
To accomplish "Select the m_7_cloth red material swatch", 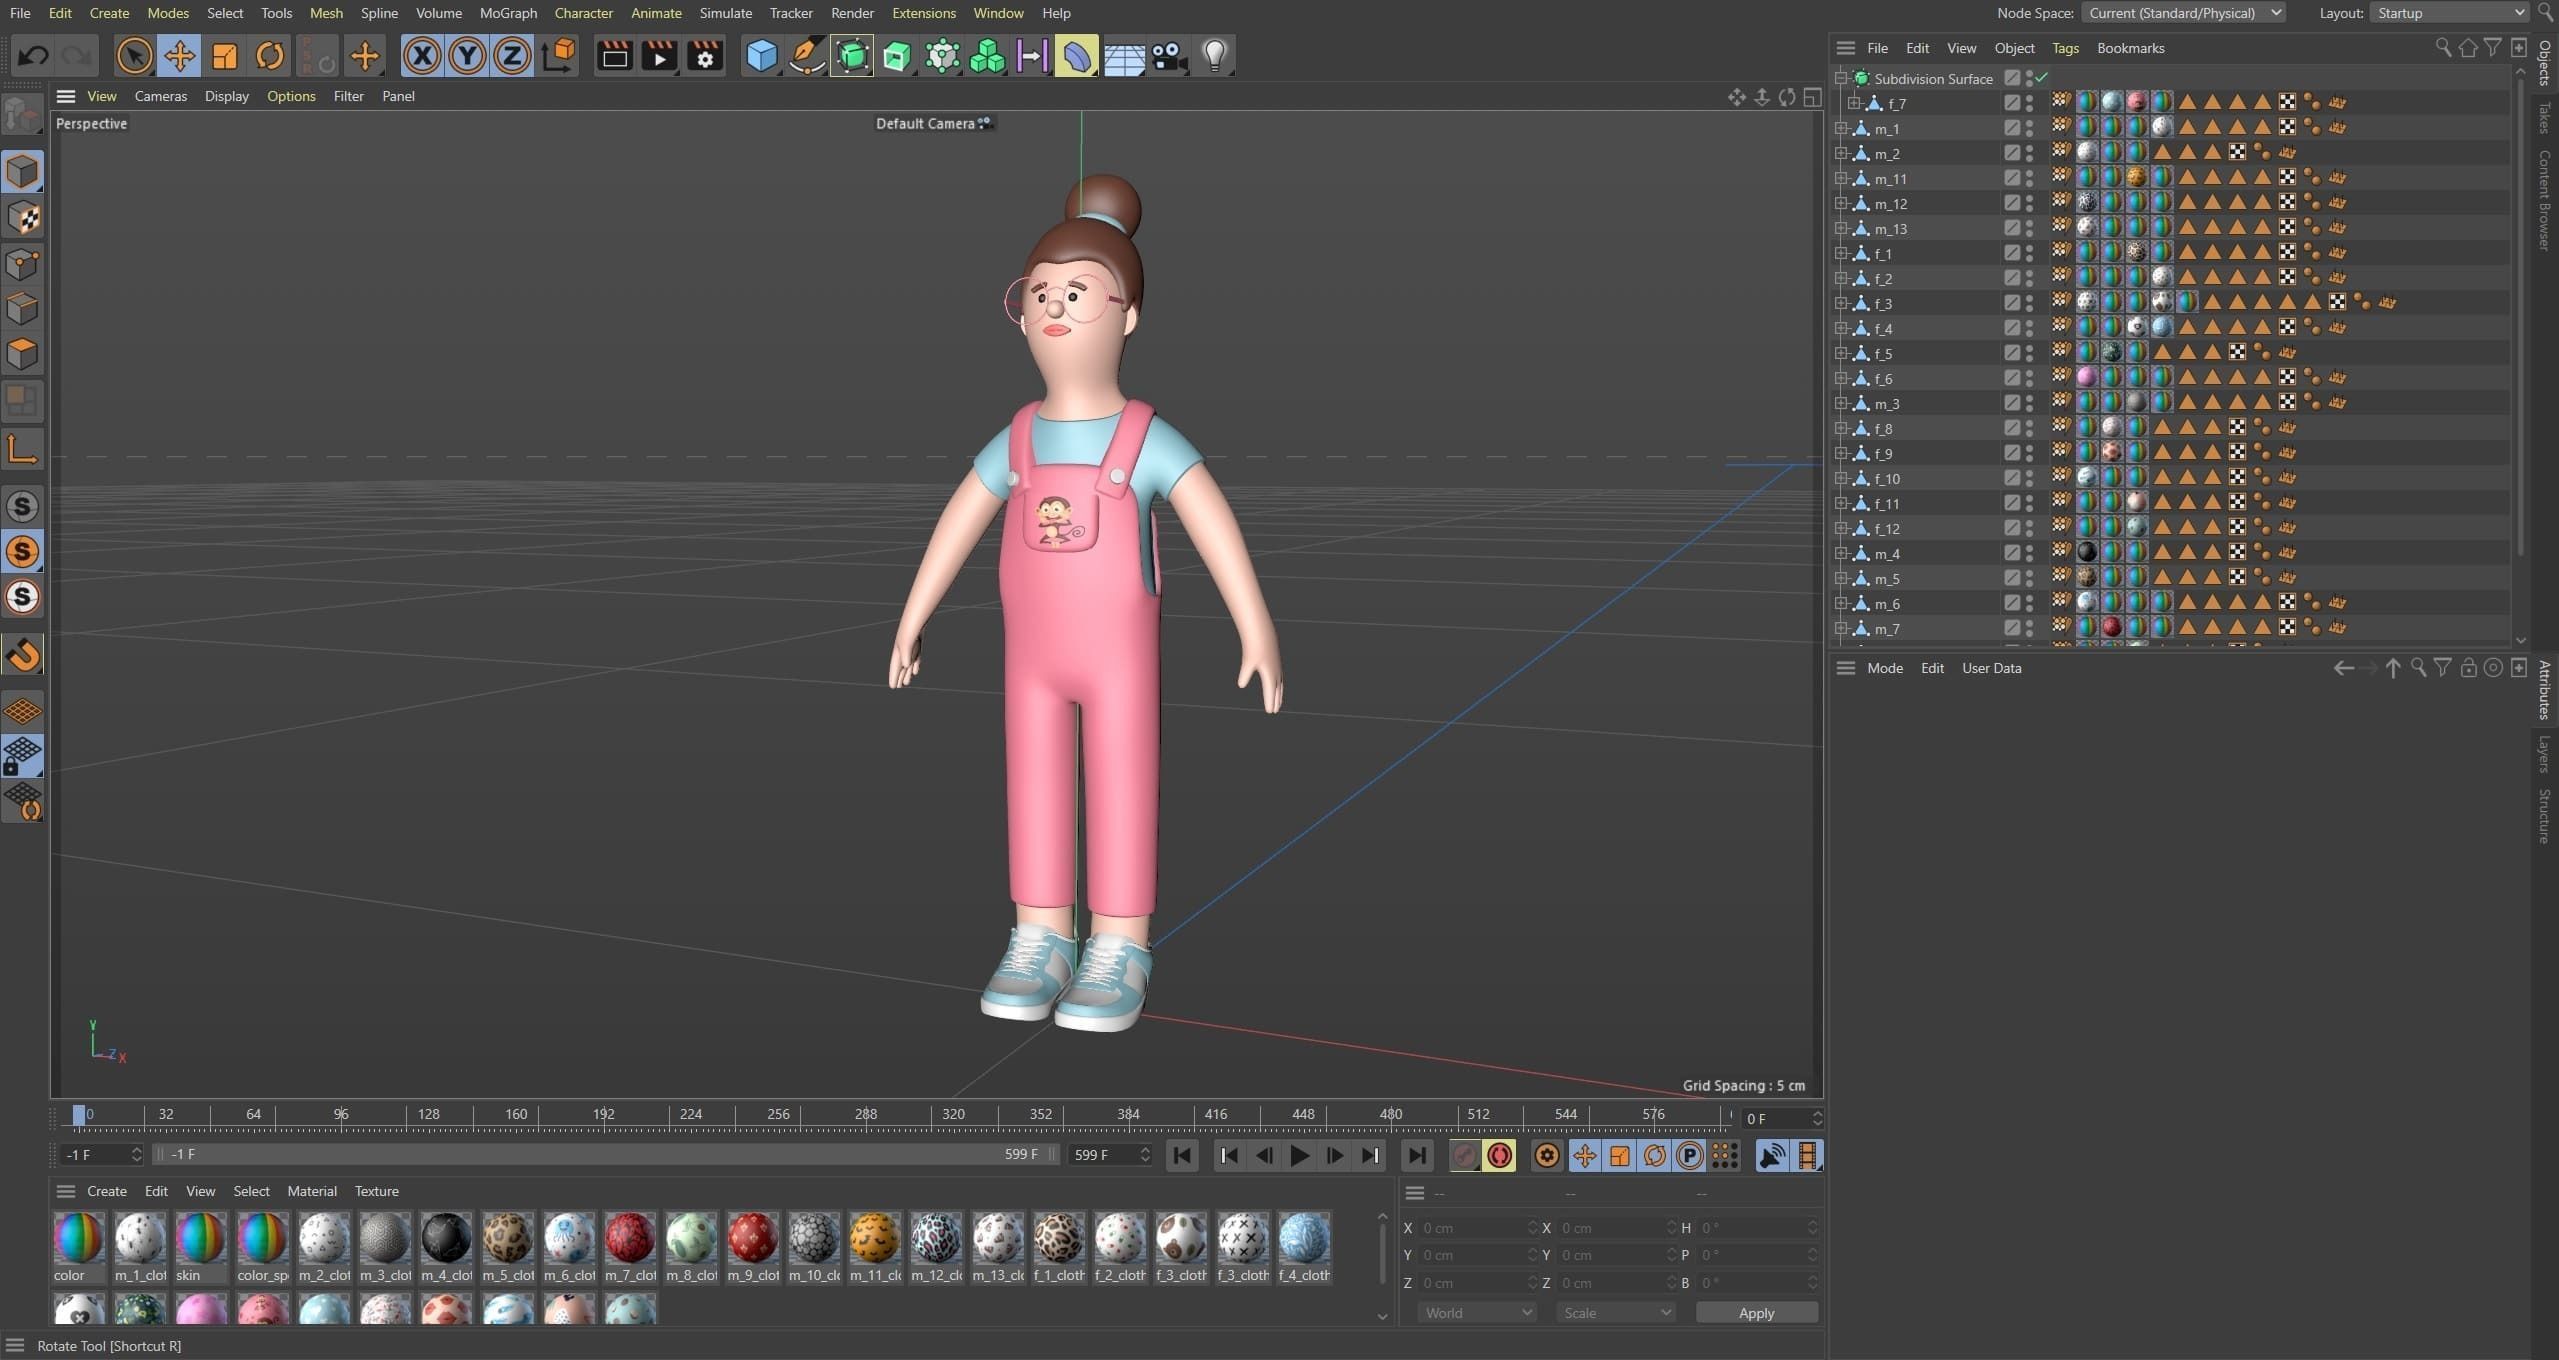I will pyautogui.click(x=630, y=1239).
